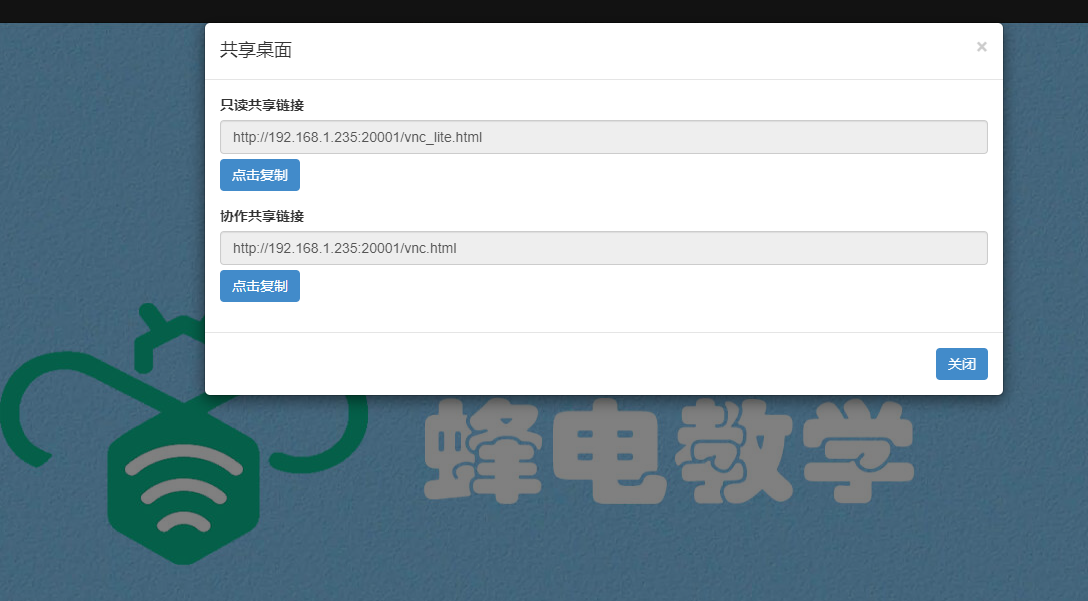Image resolution: width=1088 pixels, height=601 pixels.
Task: Copy the 协作共享链接 with its 点击复制 button
Action: pos(260,286)
